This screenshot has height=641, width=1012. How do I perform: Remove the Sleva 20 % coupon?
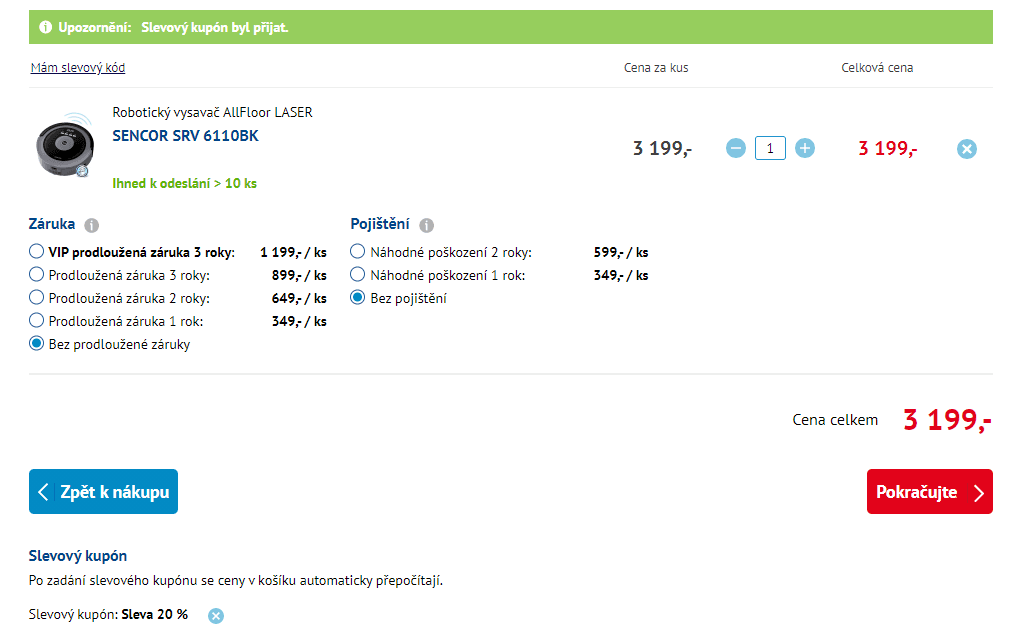click(216, 615)
